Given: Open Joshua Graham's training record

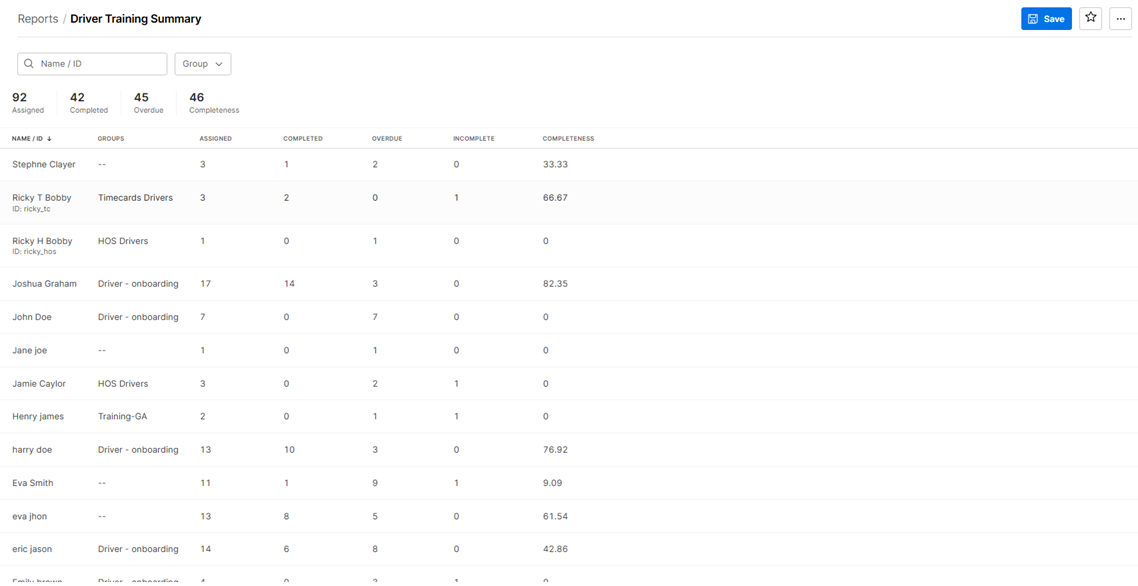Looking at the screenshot, I should [44, 284].
